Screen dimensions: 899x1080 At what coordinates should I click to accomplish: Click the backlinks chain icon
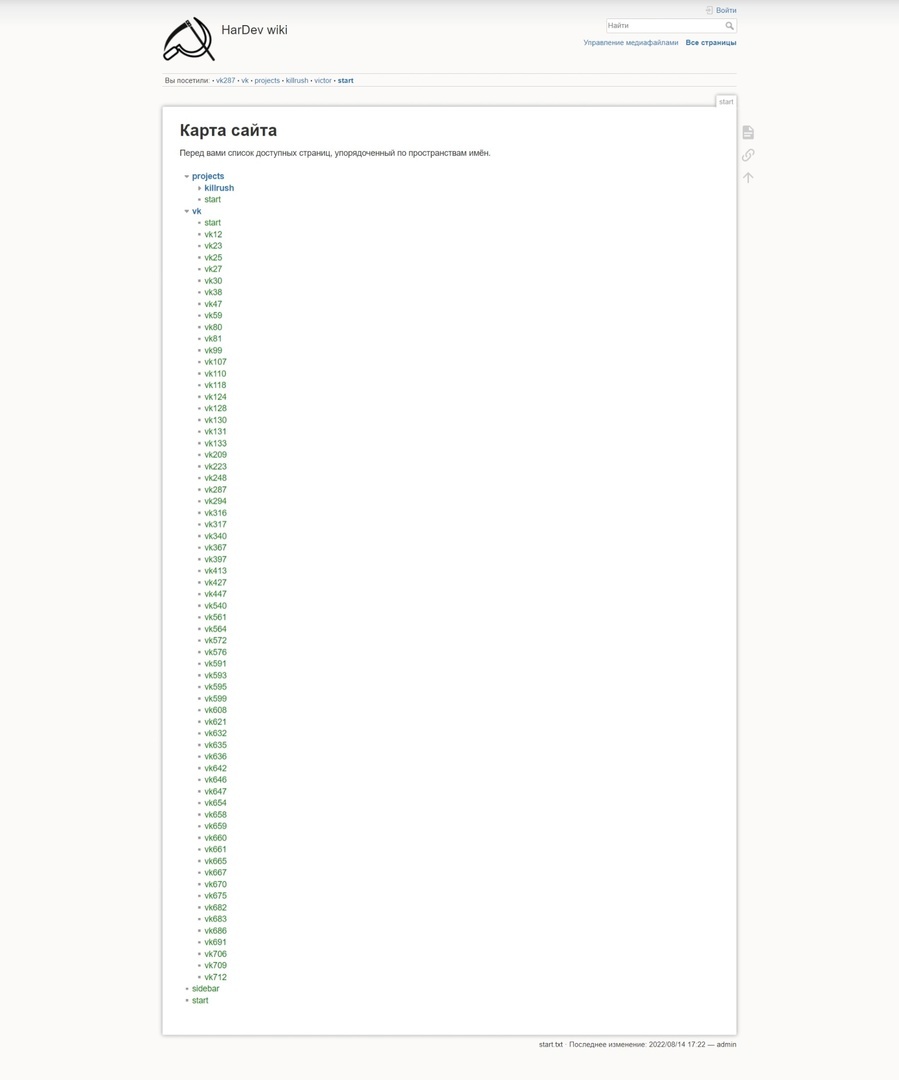click(748, 155)
